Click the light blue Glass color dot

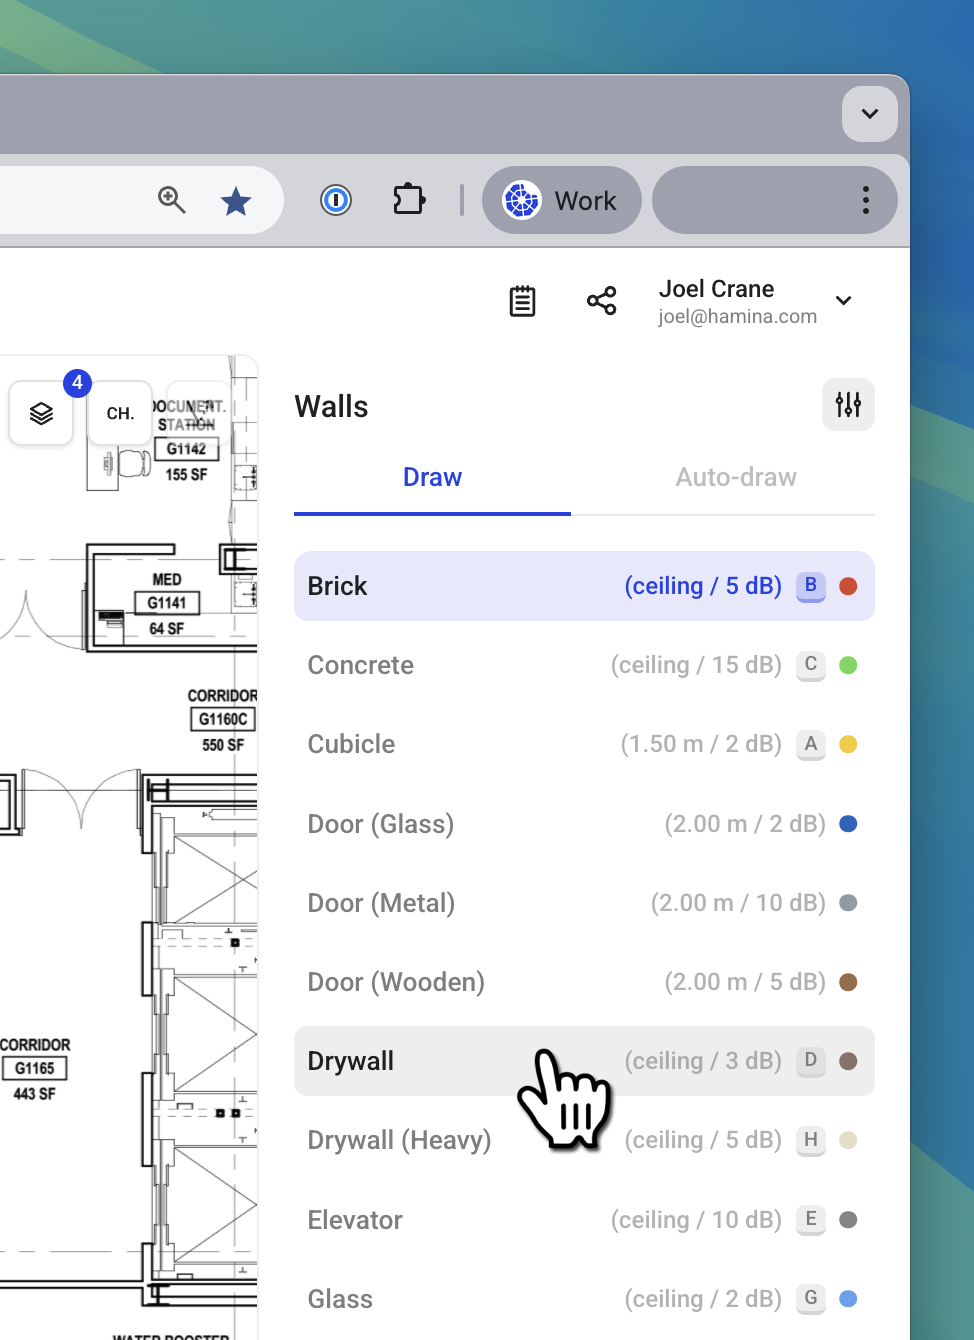(848, 1299)
